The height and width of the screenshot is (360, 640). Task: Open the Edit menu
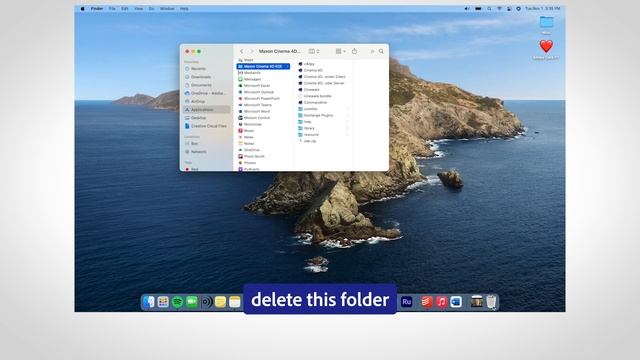[x=124, y=9]
